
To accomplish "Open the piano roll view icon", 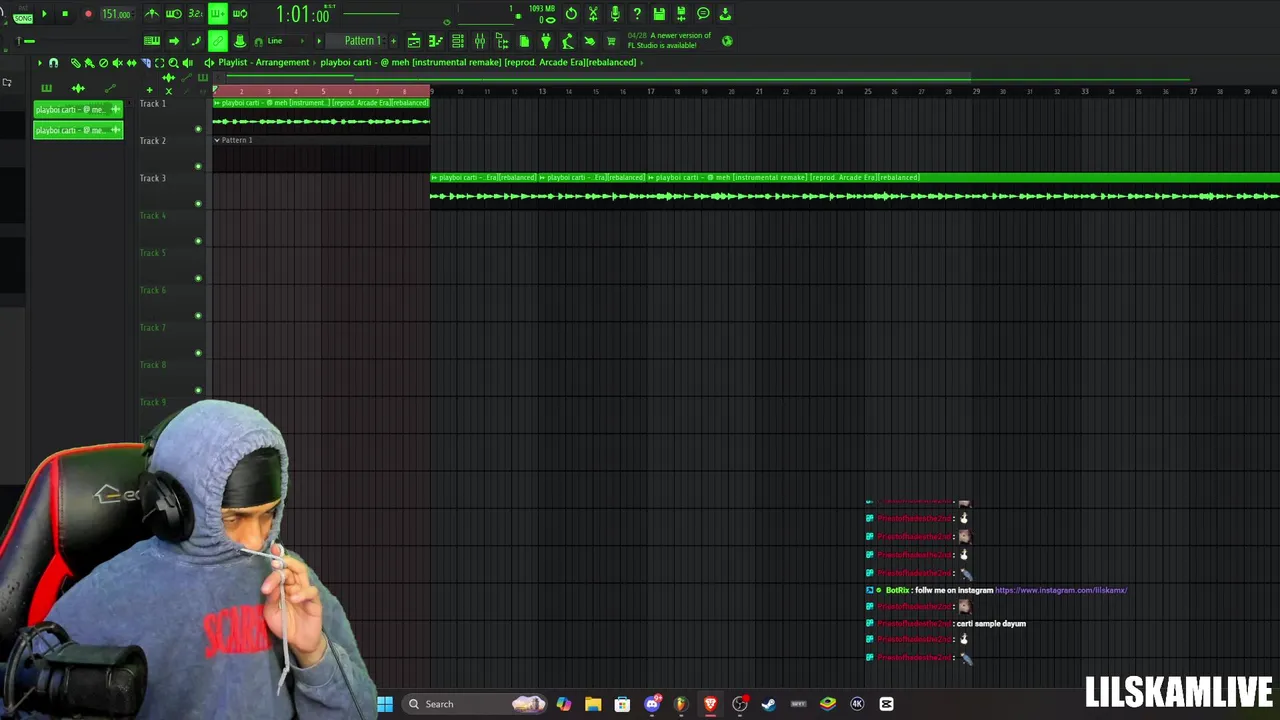I will coord(436,41).
